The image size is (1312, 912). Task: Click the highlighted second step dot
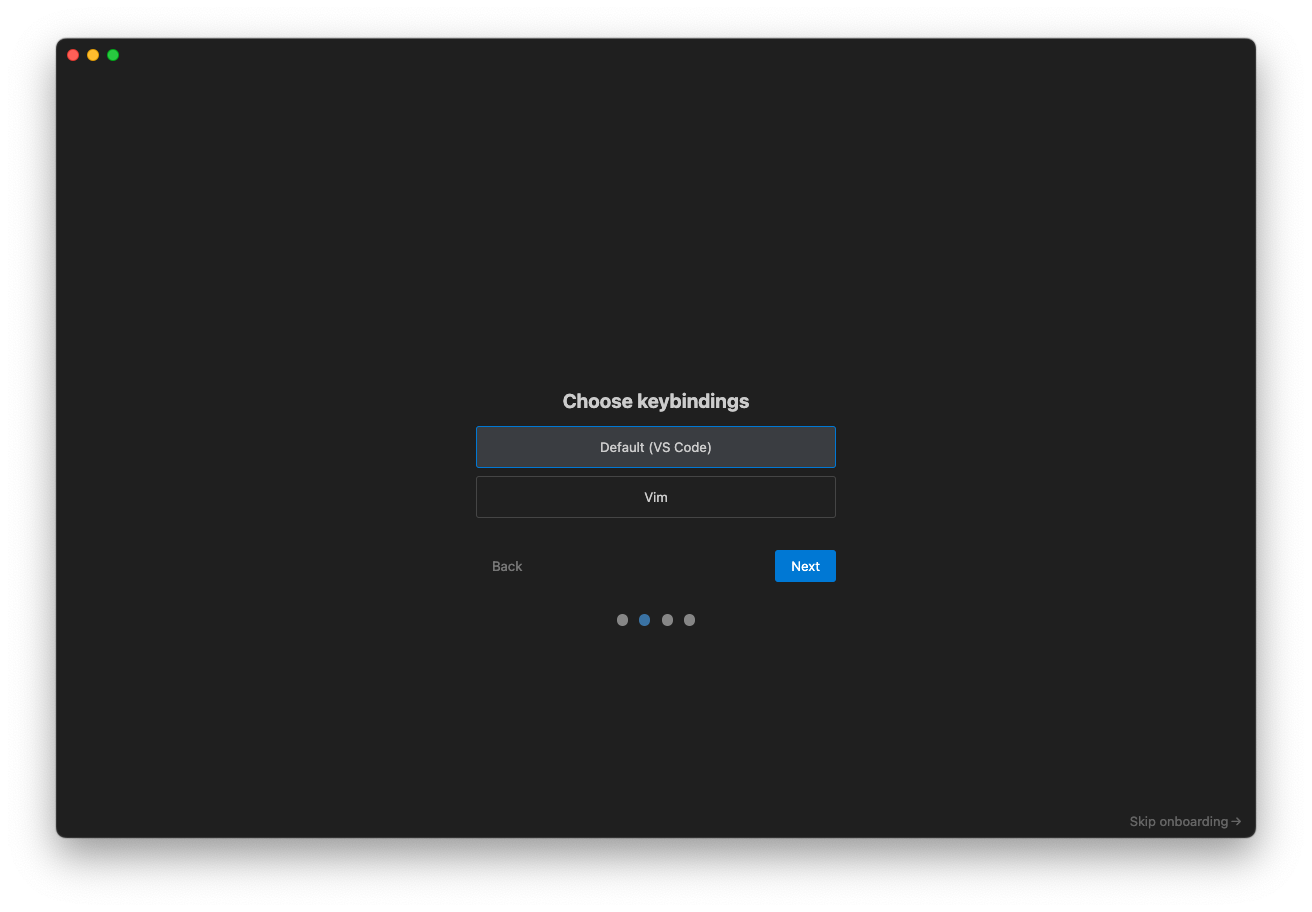tap(644, 620)
